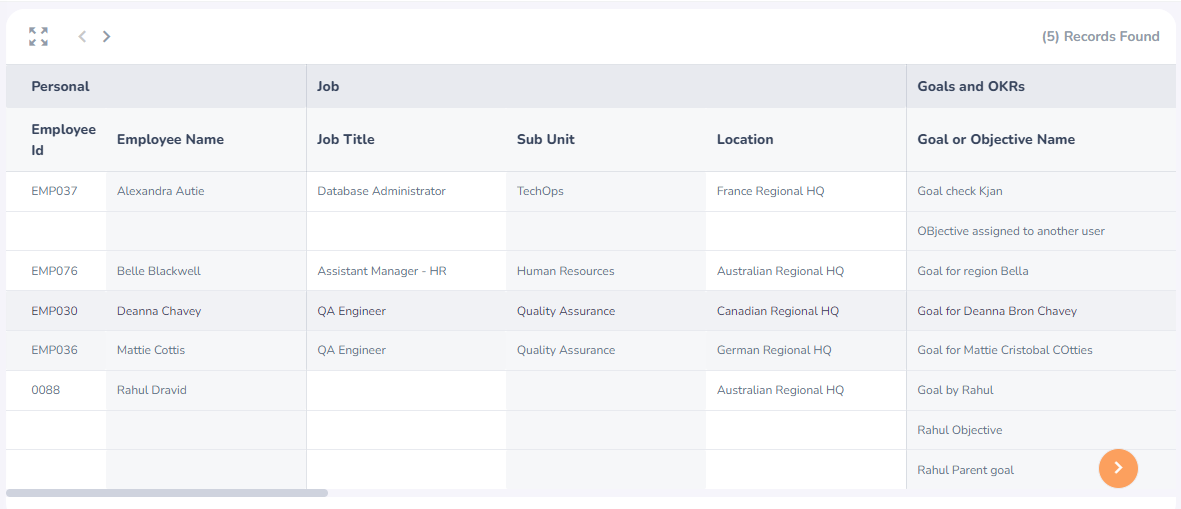The height and width of the screenshot is (509, 1181).
Task: Click the Goal check Kjan entry
Action: pos(960,191)
